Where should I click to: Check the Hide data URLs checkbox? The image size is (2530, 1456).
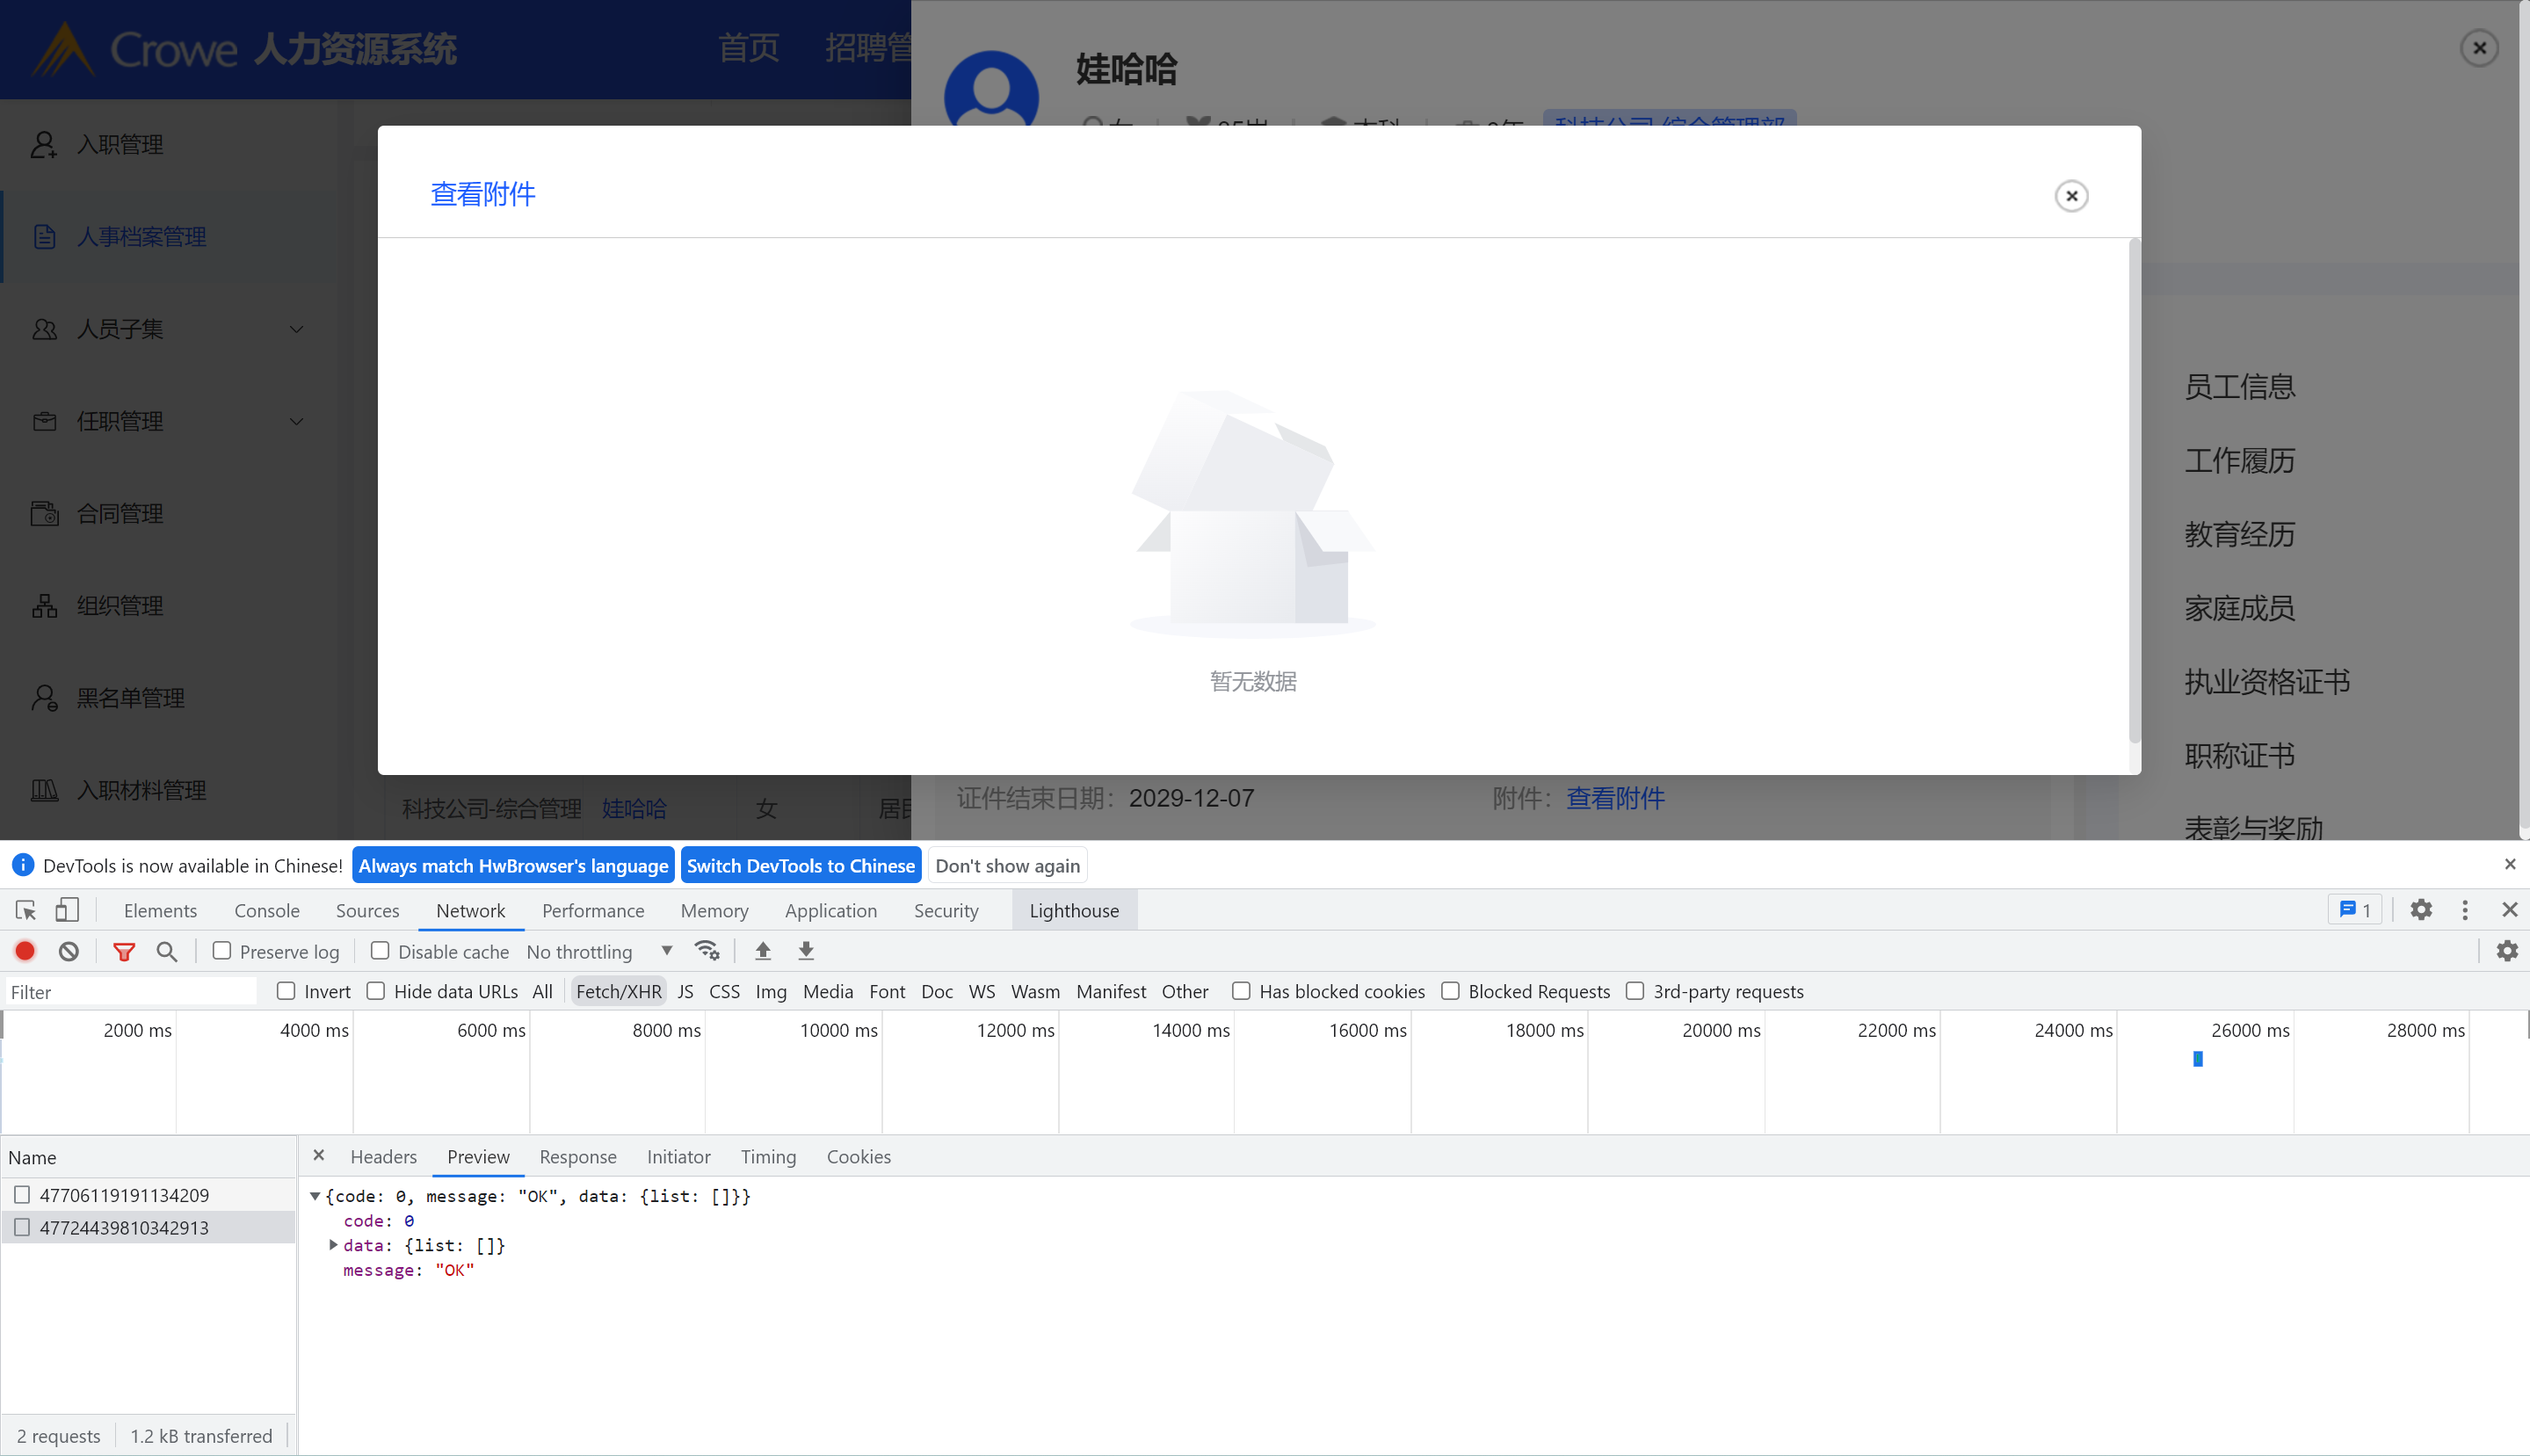click(x=376, y=991)
